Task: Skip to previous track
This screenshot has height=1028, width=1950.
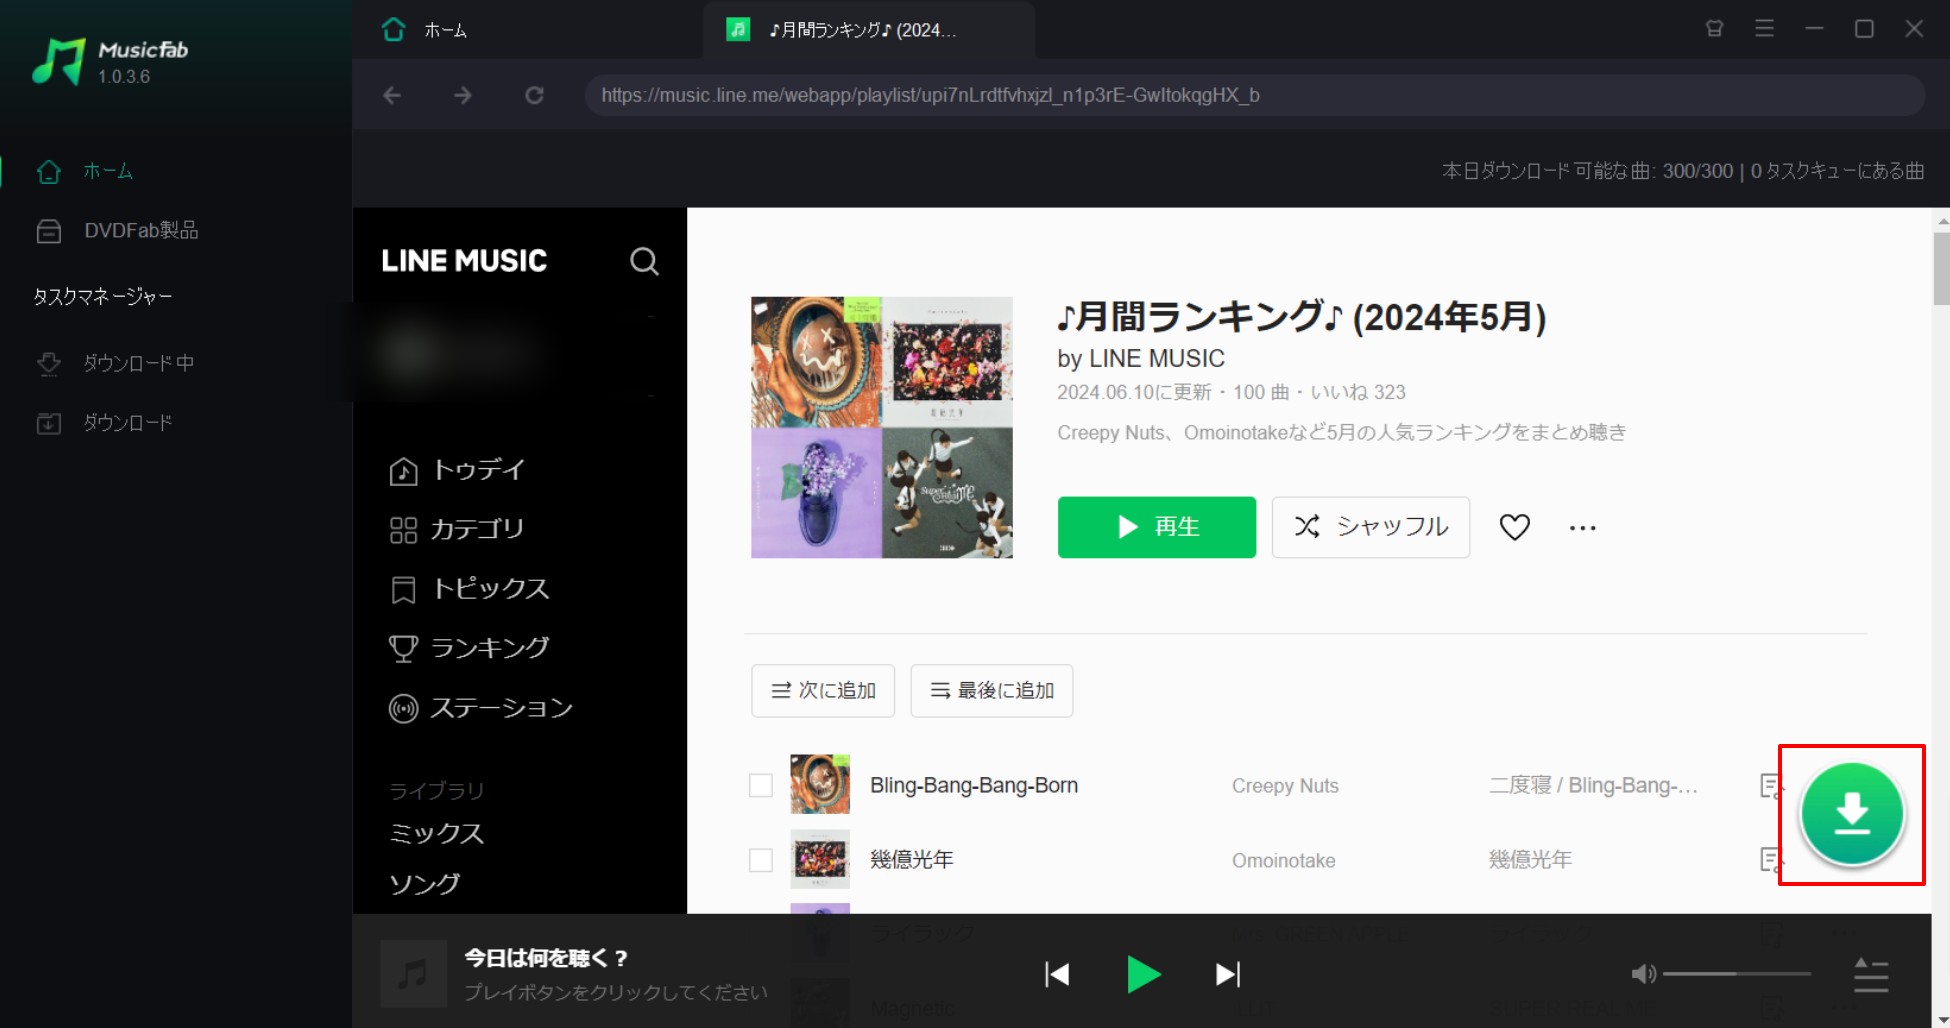Action: 1057,974
